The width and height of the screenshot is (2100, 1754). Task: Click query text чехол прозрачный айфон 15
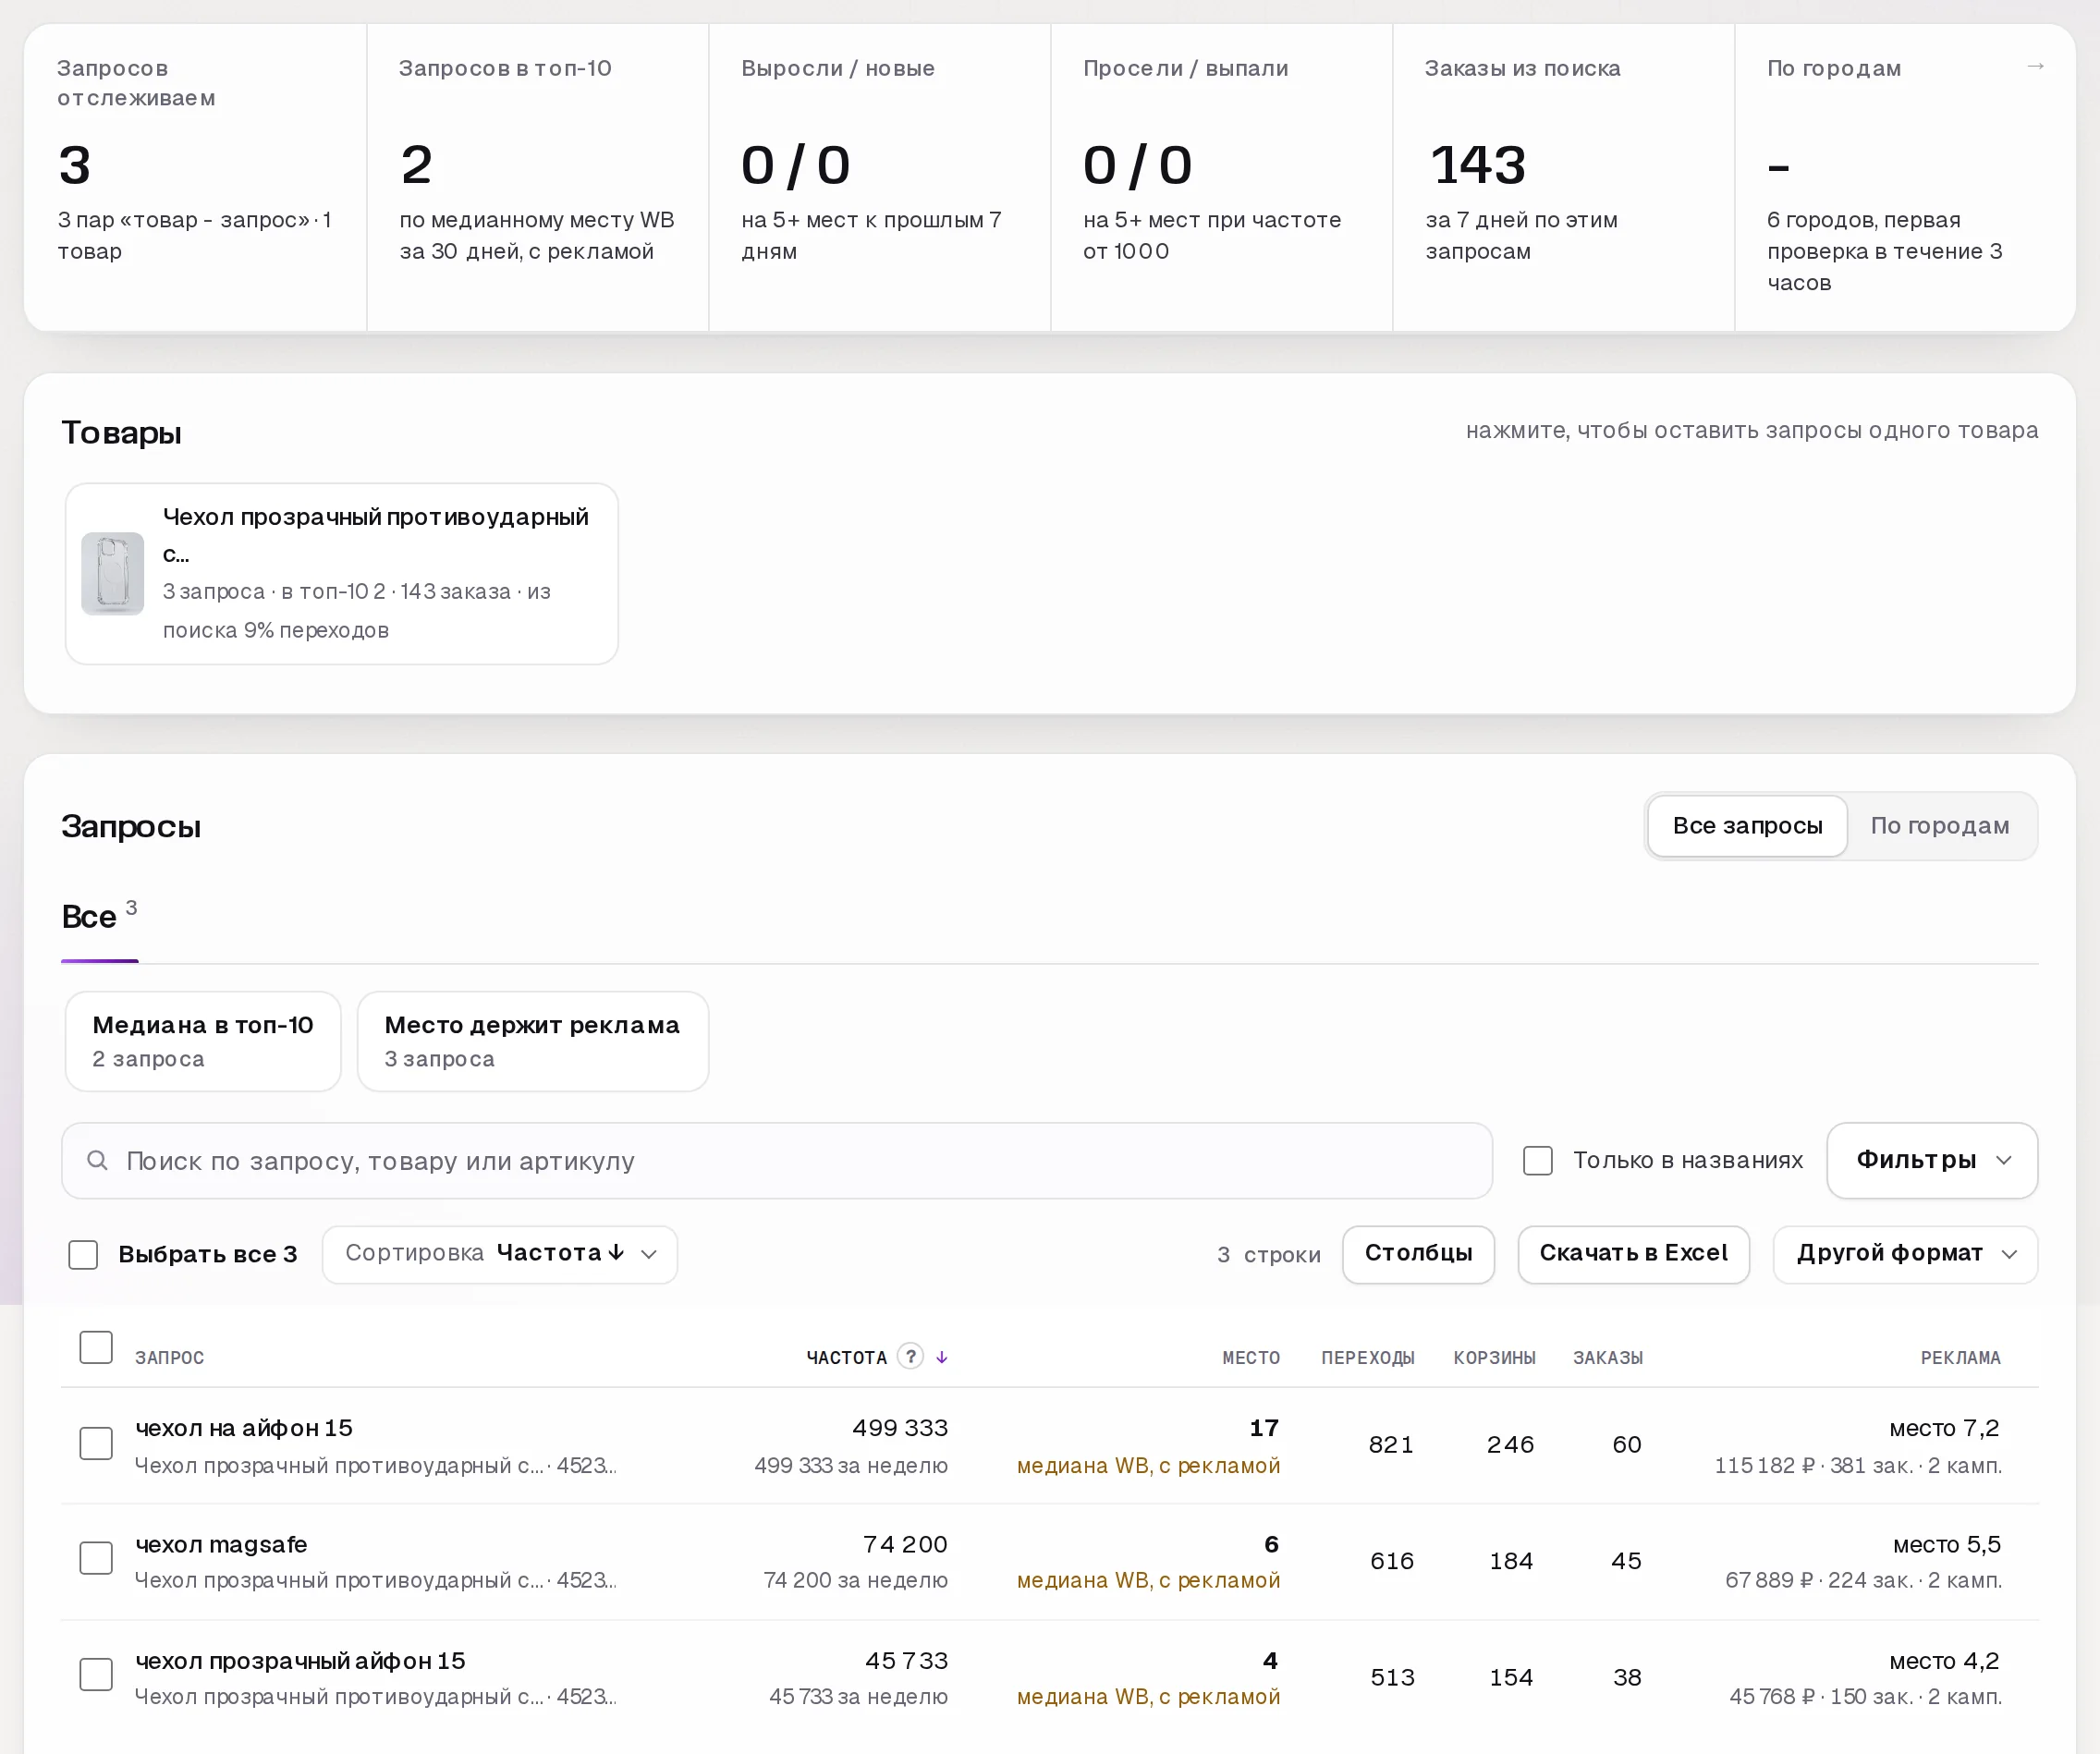pos(300,1661)
